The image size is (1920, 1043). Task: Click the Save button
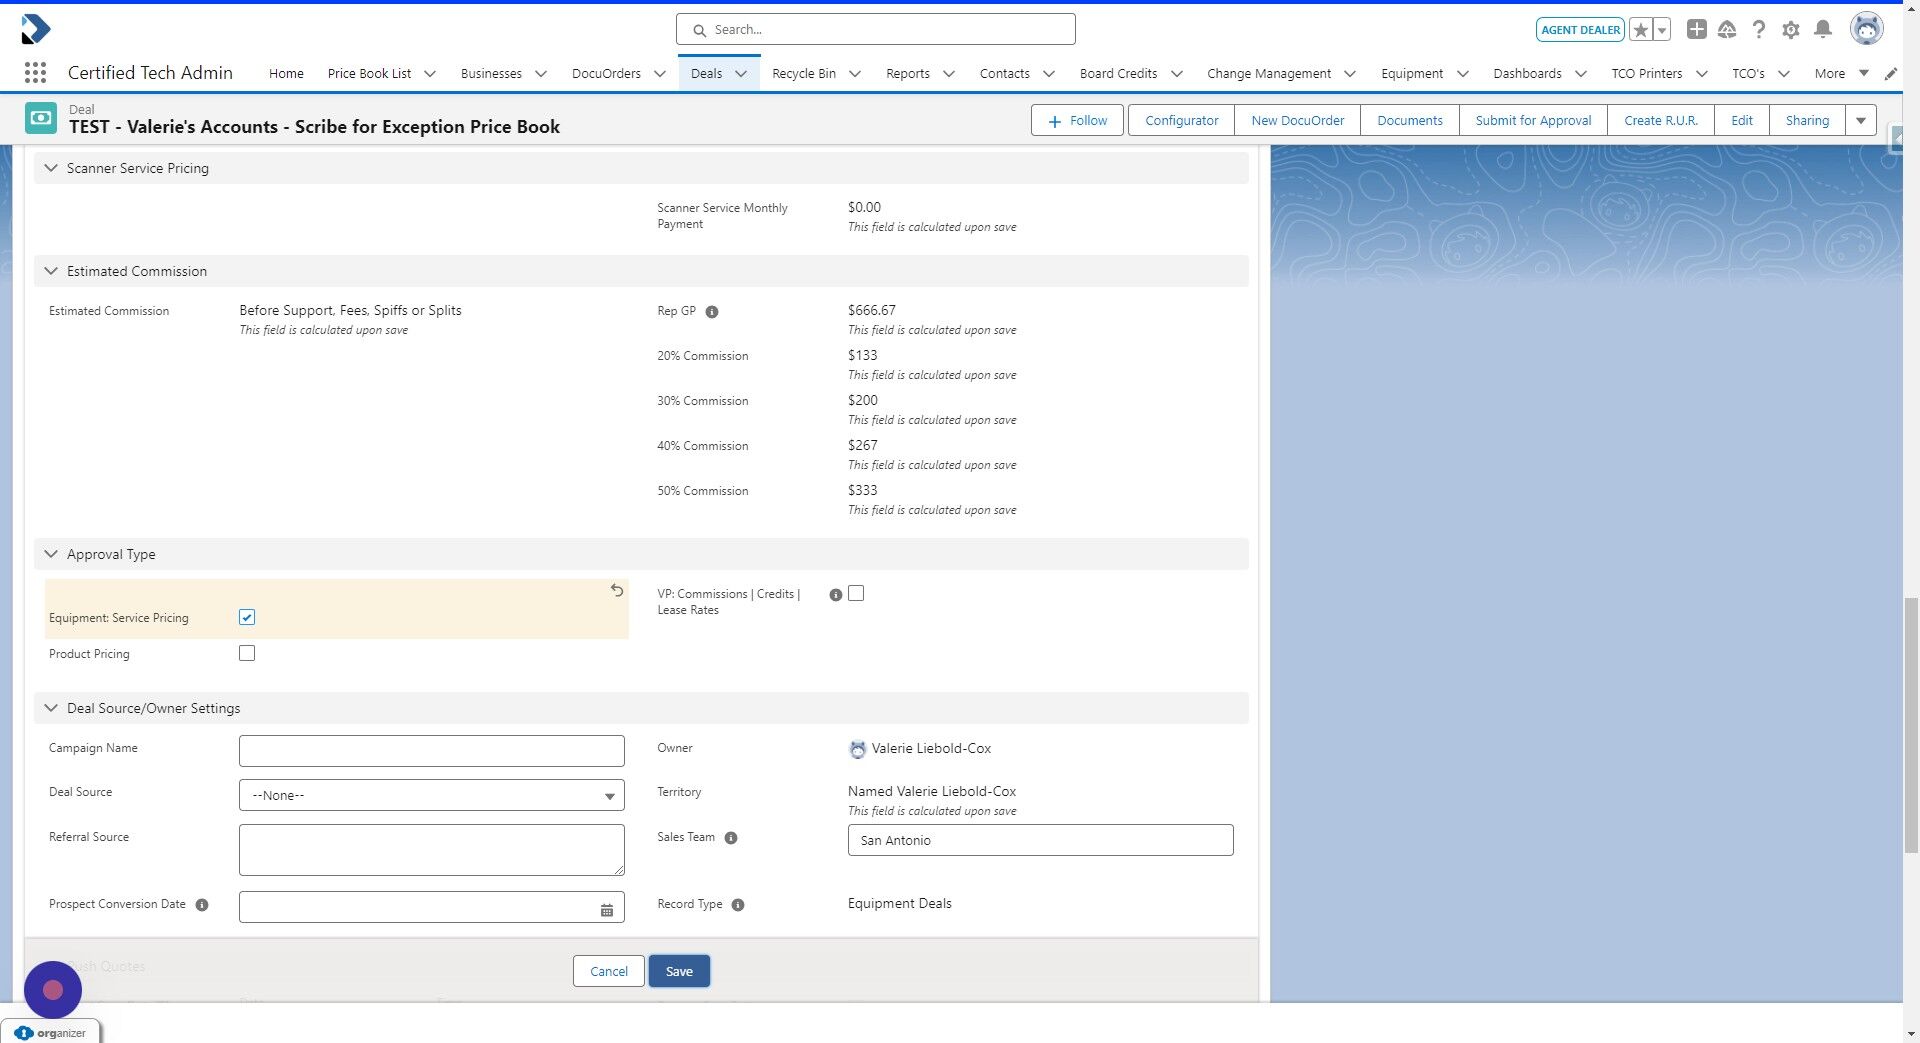point(679,971)
